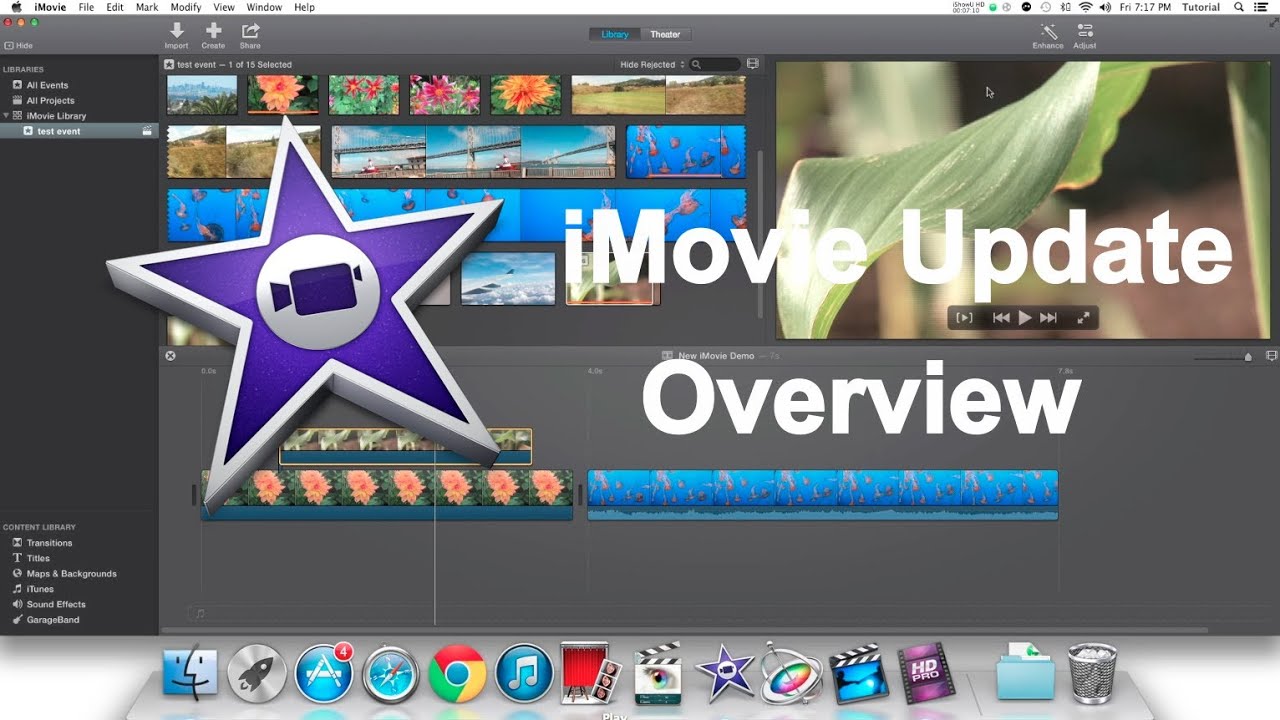Select the jellyfish clip in timeline
1280x720 pixels.
(822, 495)
